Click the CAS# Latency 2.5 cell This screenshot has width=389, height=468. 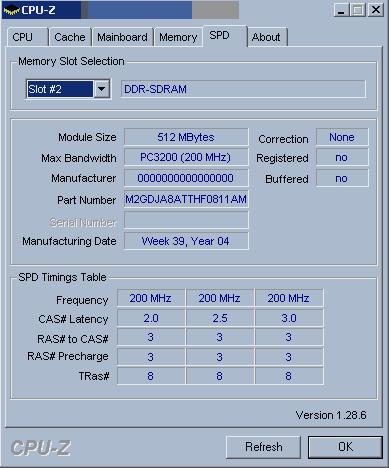pyautogui.click(x=220, y=318)
